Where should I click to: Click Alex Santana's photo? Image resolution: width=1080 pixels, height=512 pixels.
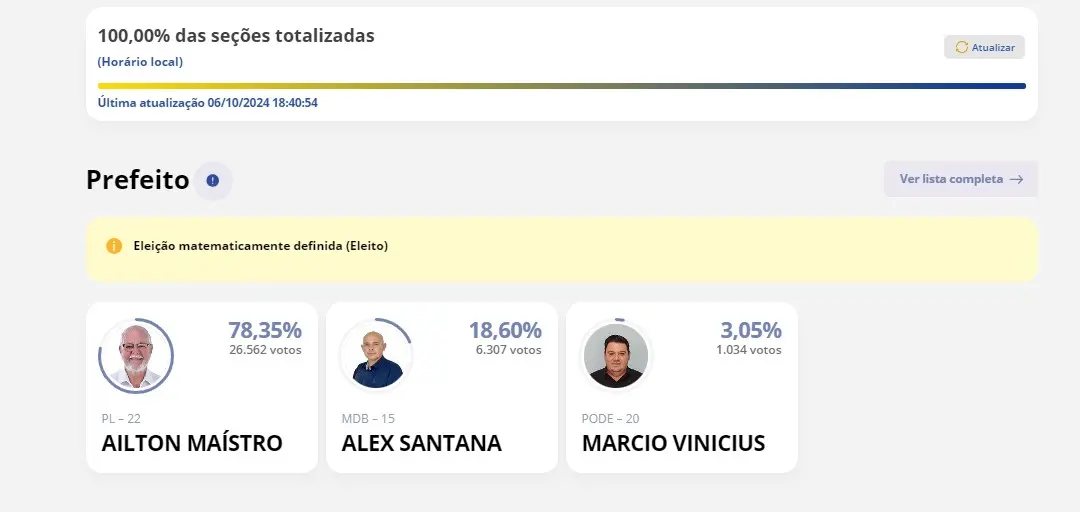tap(377, 357)
